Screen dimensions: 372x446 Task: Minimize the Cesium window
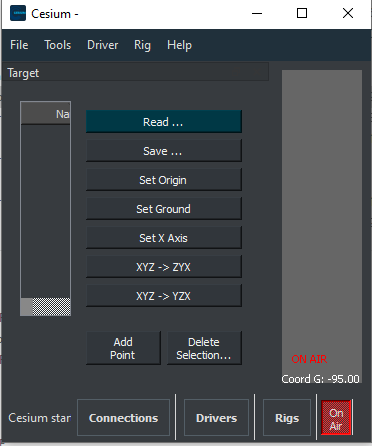coord(257,14)
